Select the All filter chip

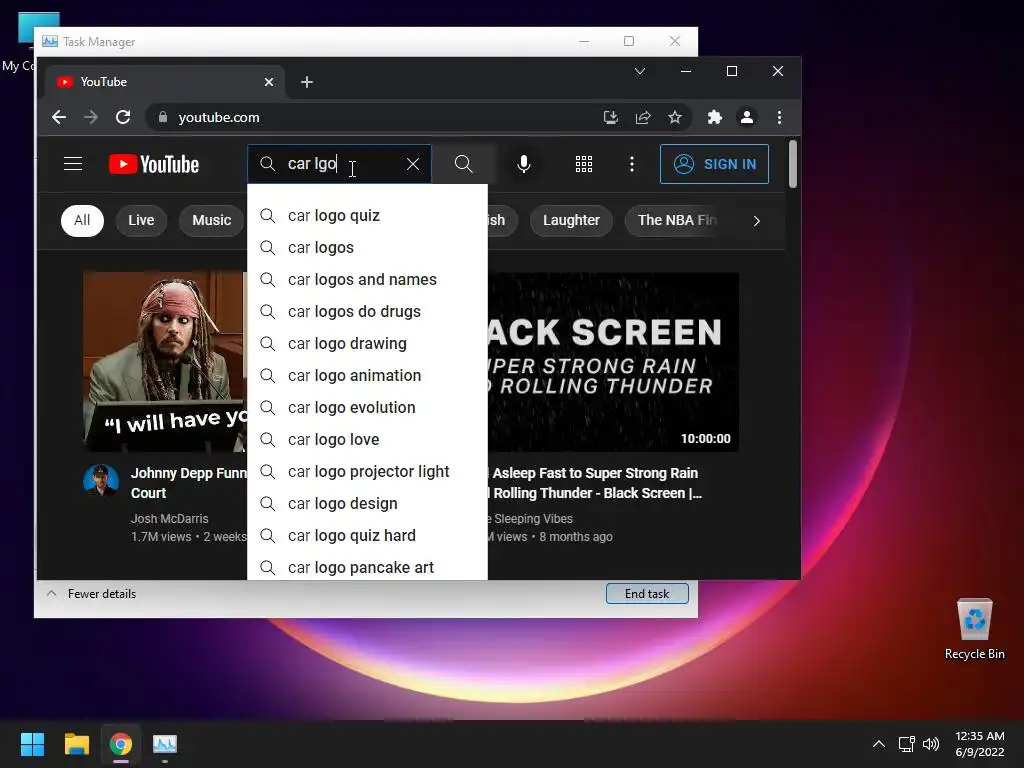click(x=82, y=221)
